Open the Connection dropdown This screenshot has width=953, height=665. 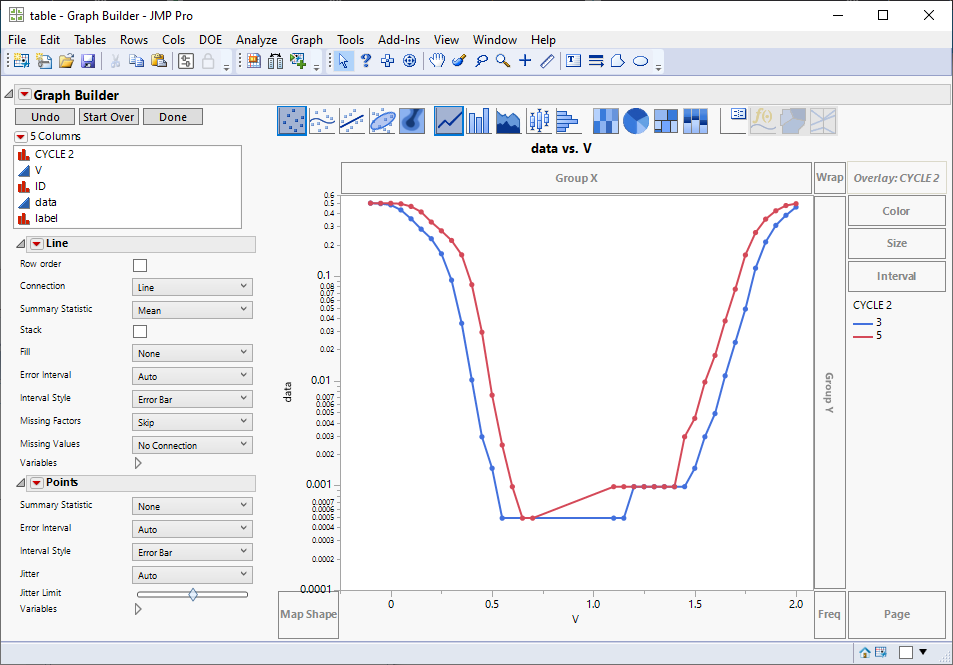[x=192, y=287]
